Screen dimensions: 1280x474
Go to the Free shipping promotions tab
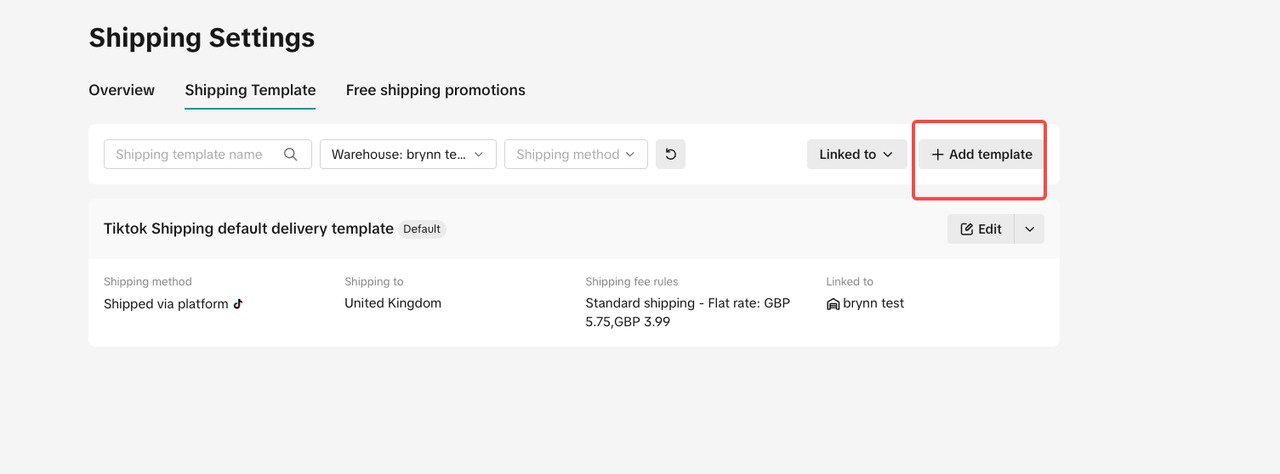point(435,90)
